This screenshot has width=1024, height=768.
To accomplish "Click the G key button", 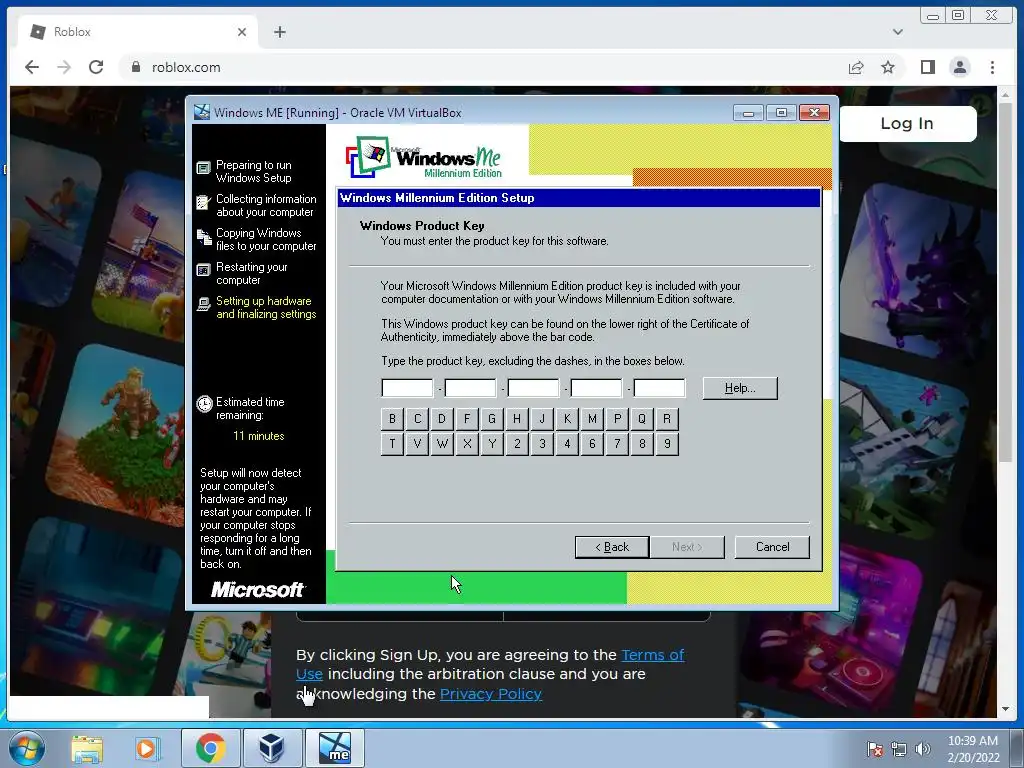I will click(x=492, y=419).
